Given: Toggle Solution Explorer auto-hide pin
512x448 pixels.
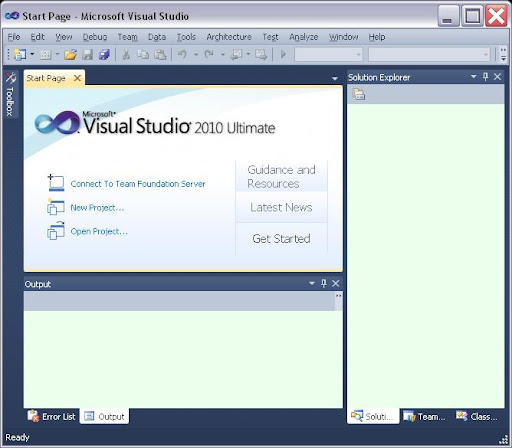Looking at the screenshot, I should [x=486, y=77].
